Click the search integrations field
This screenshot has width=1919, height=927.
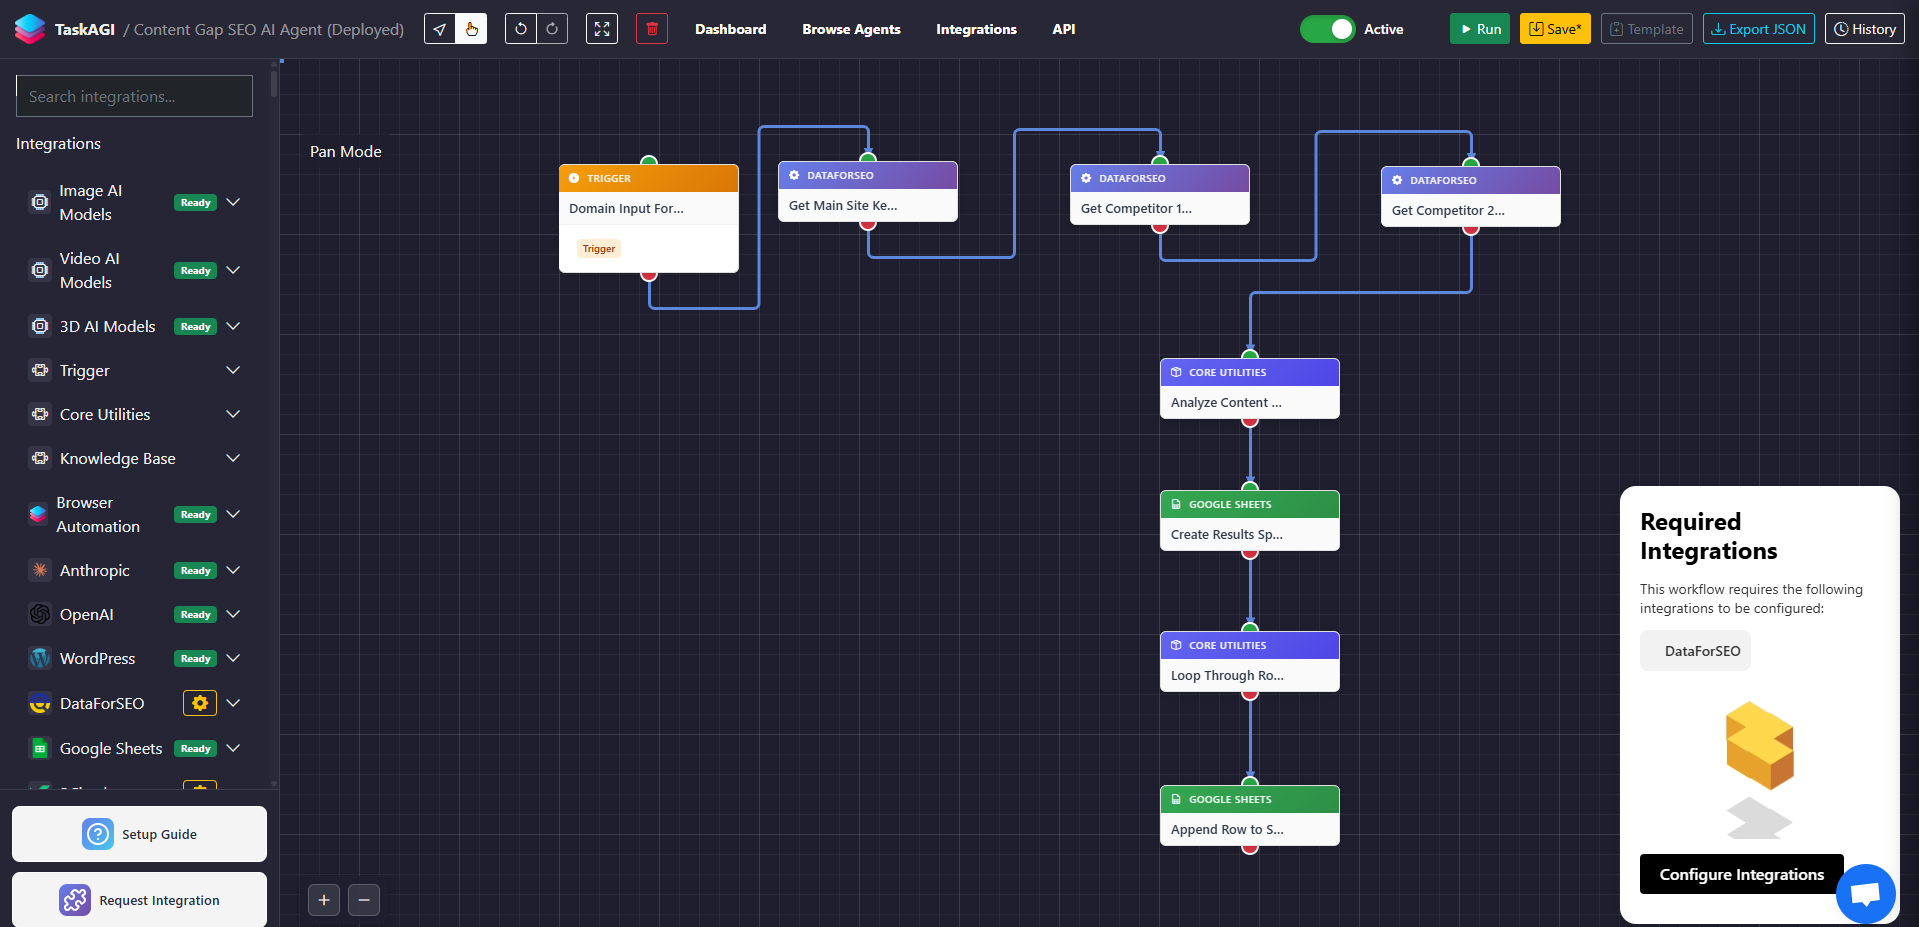click(133, 96)
